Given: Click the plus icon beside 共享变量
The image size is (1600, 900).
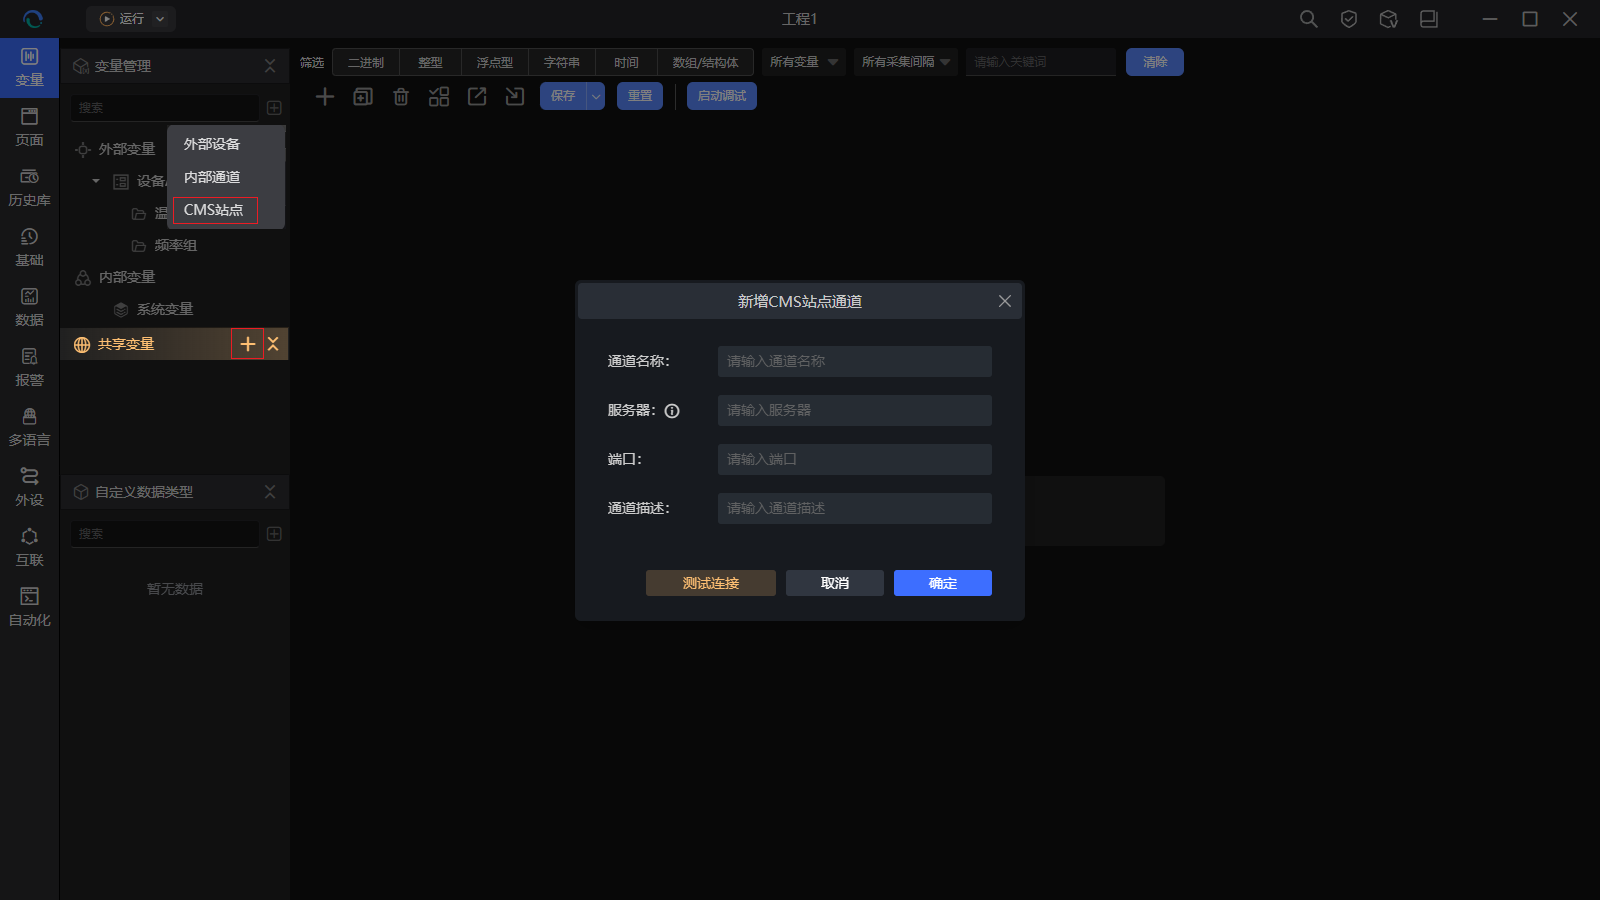Looking at the screenshot, I should (x=247, y=344).
